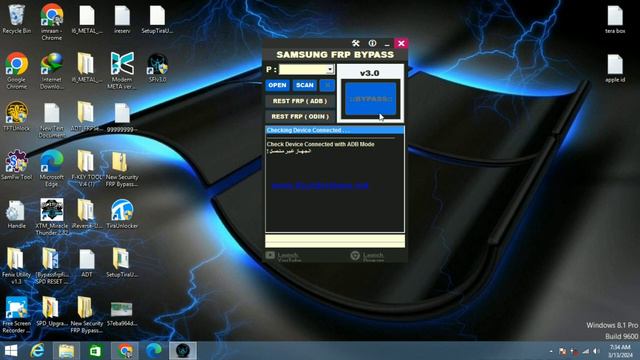Click the small blue X button next to SCAN
This screenshot has height=360, width=640.
pos(327,85)
